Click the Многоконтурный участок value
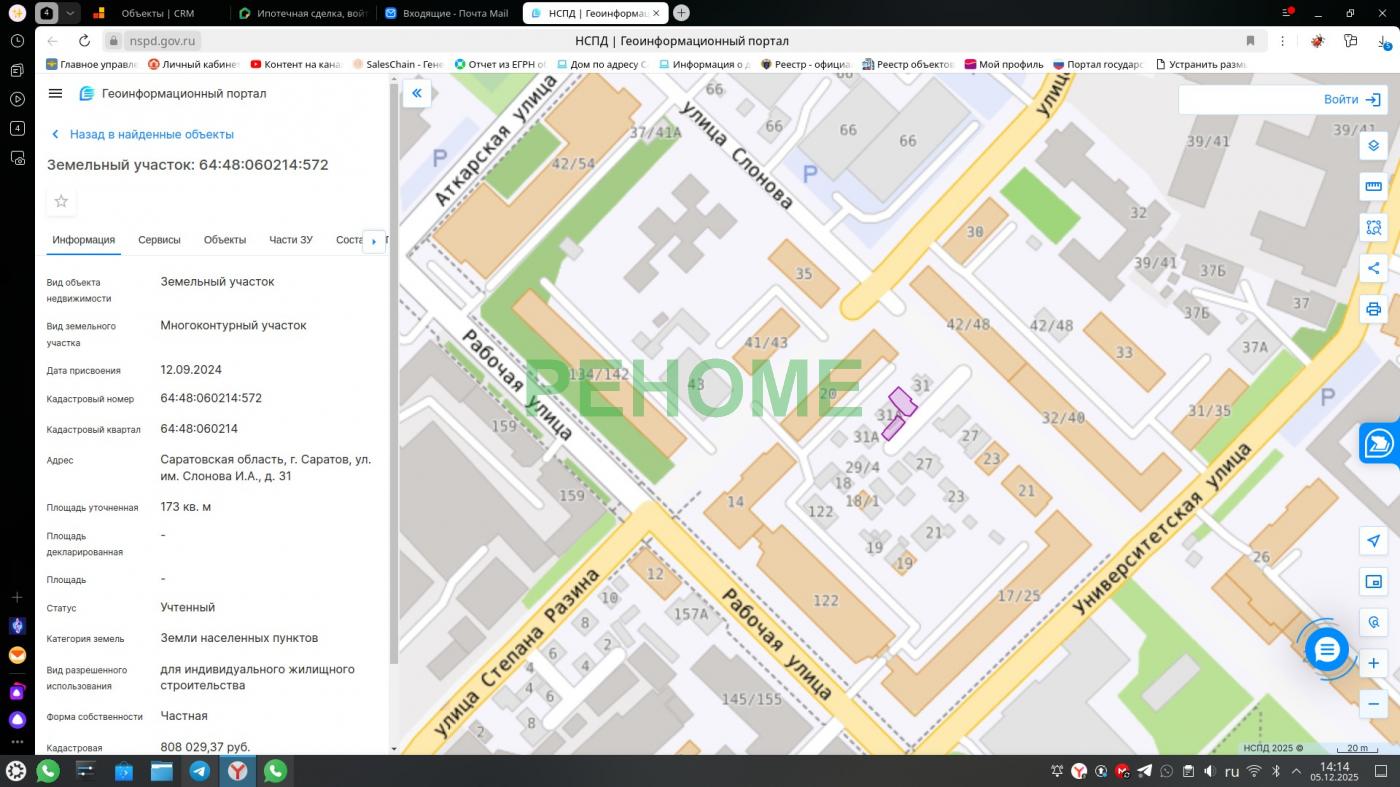Screen dimensions: 1400x787 click(233, 325)
